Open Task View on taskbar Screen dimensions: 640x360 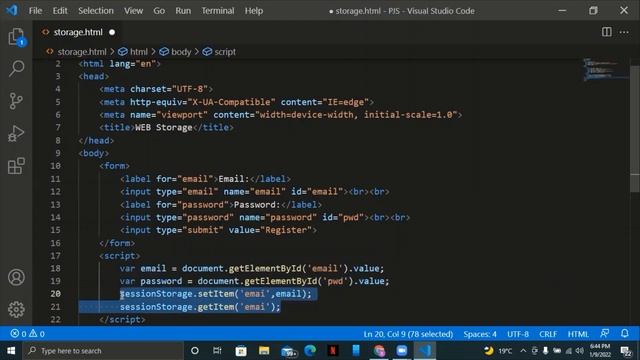point(217,351)
